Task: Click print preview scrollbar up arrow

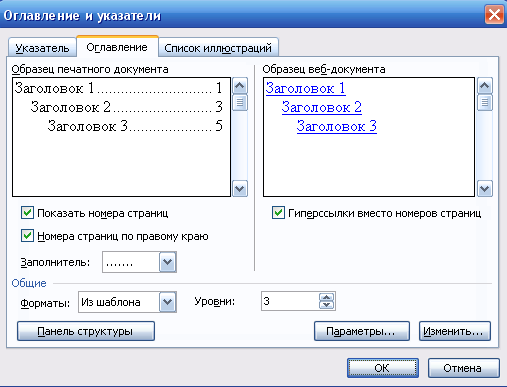Action: coord(240,86)
